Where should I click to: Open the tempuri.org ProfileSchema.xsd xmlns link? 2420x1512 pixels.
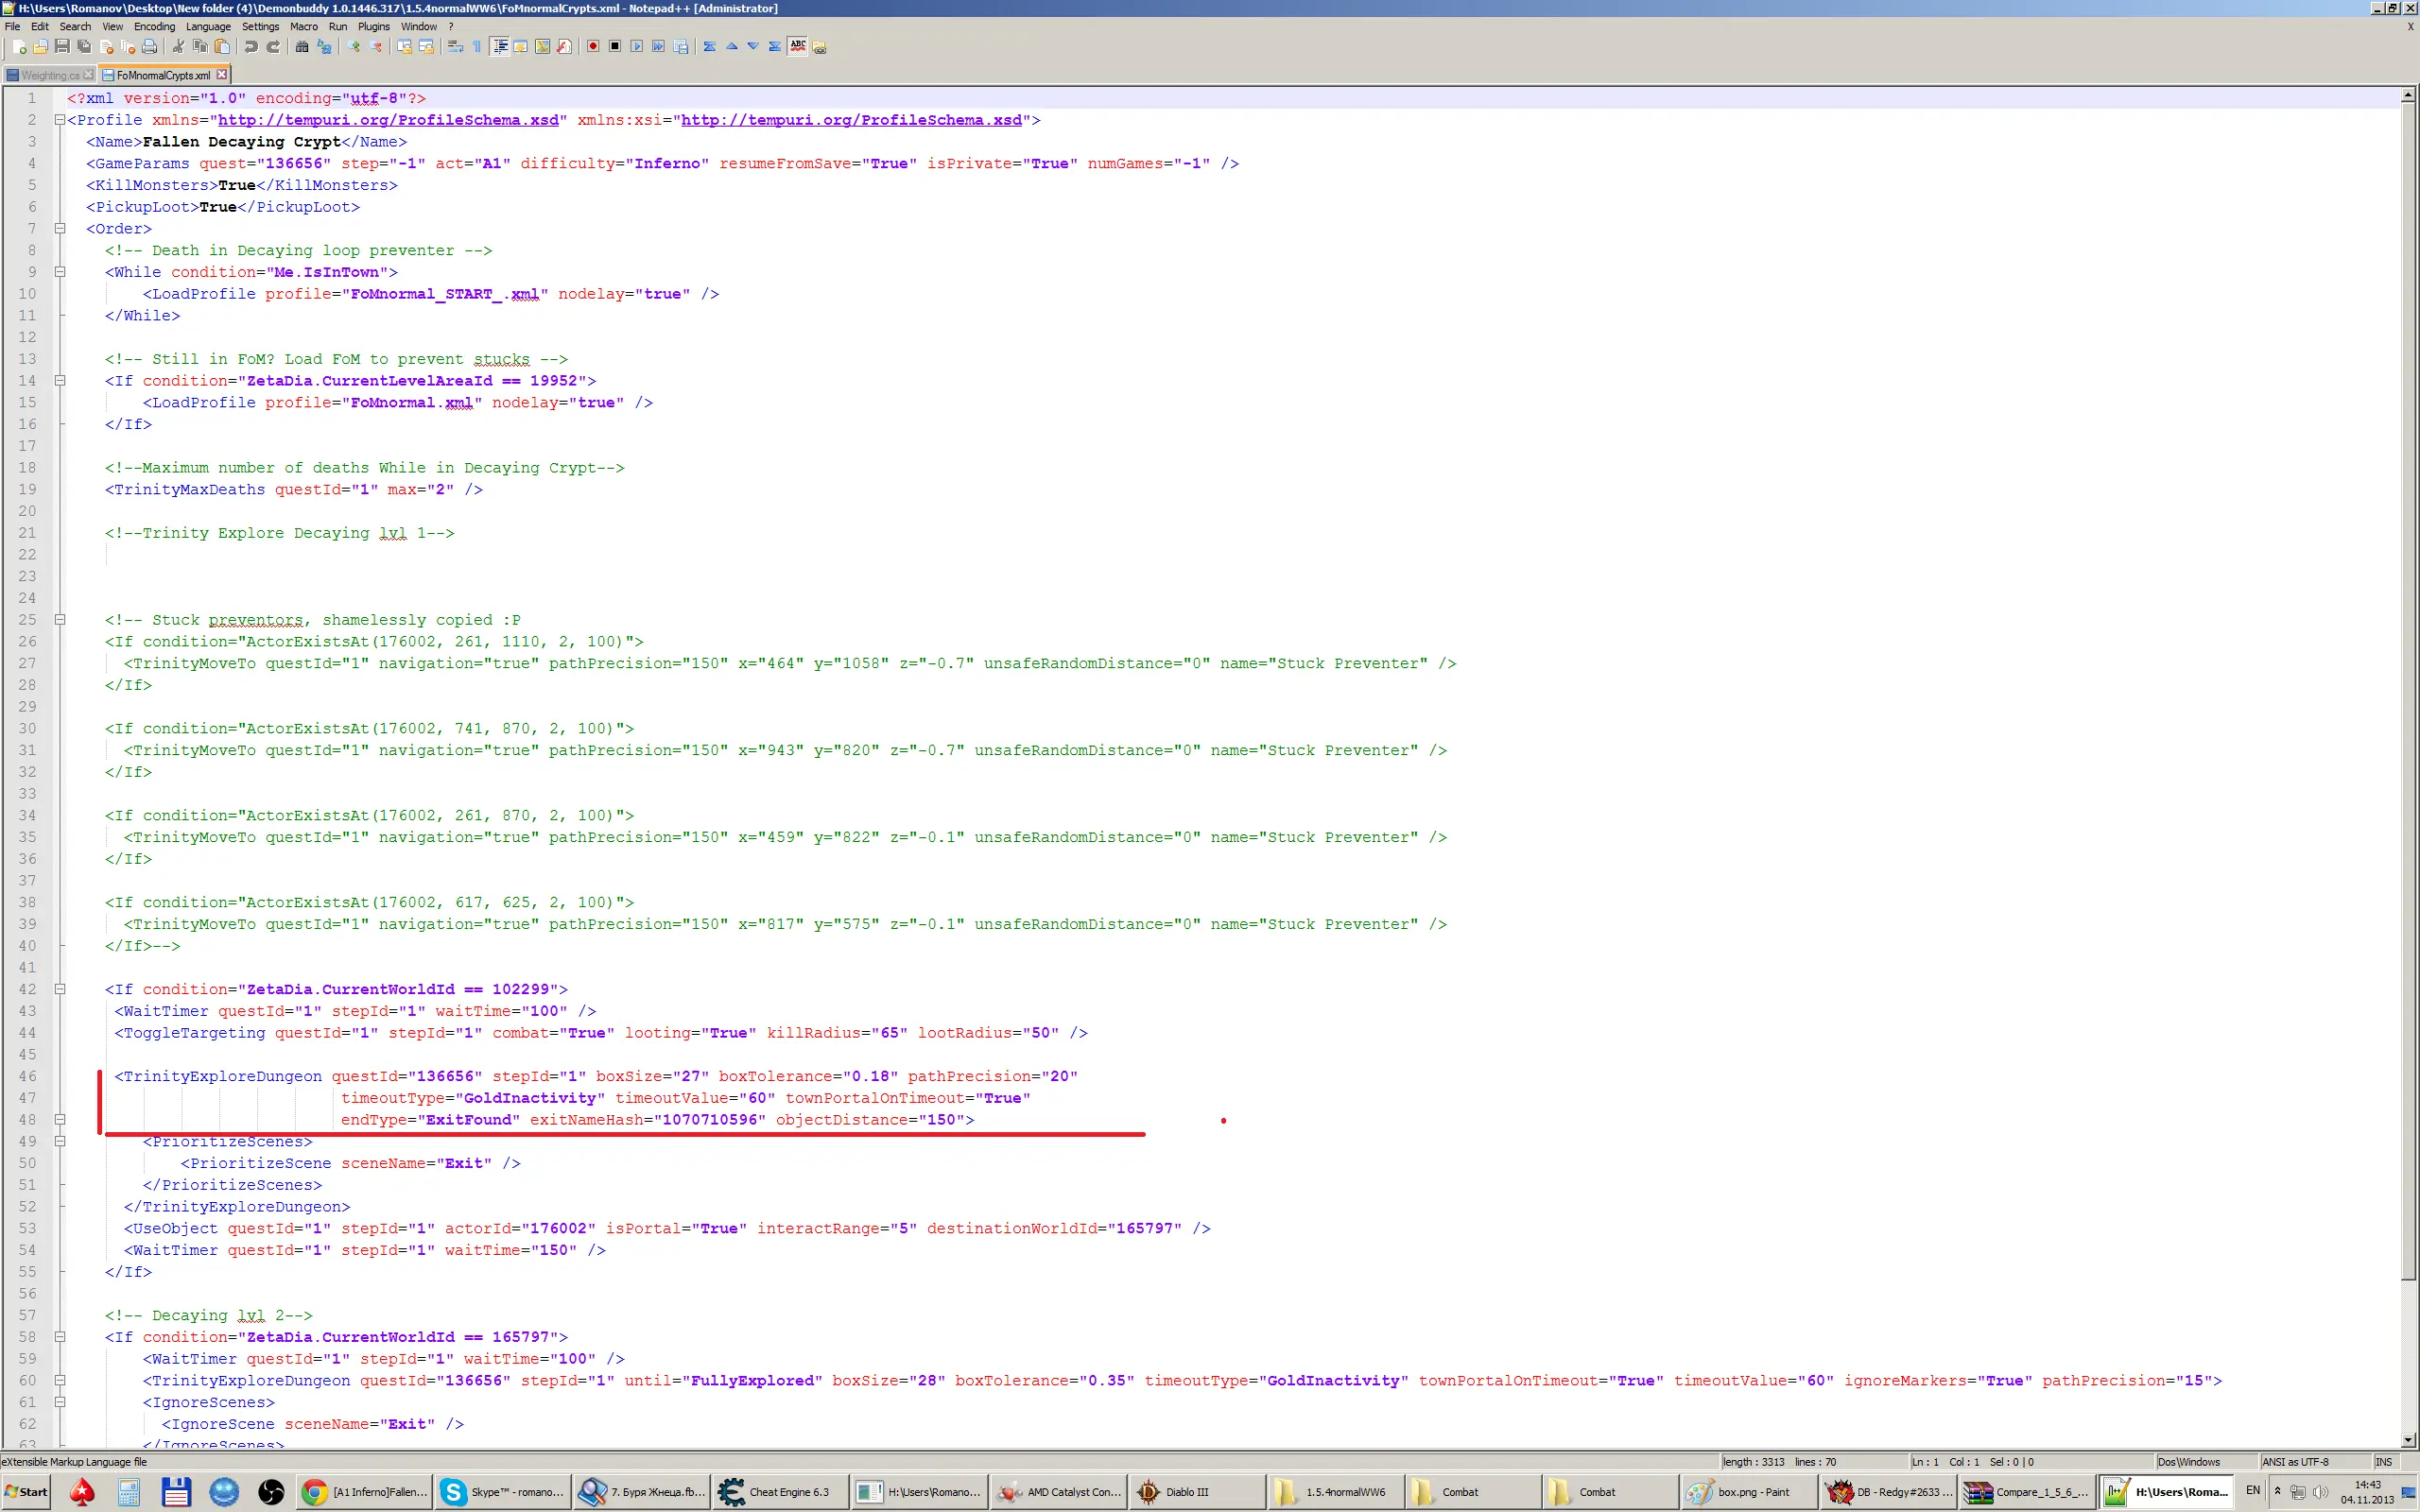(388, 120)
